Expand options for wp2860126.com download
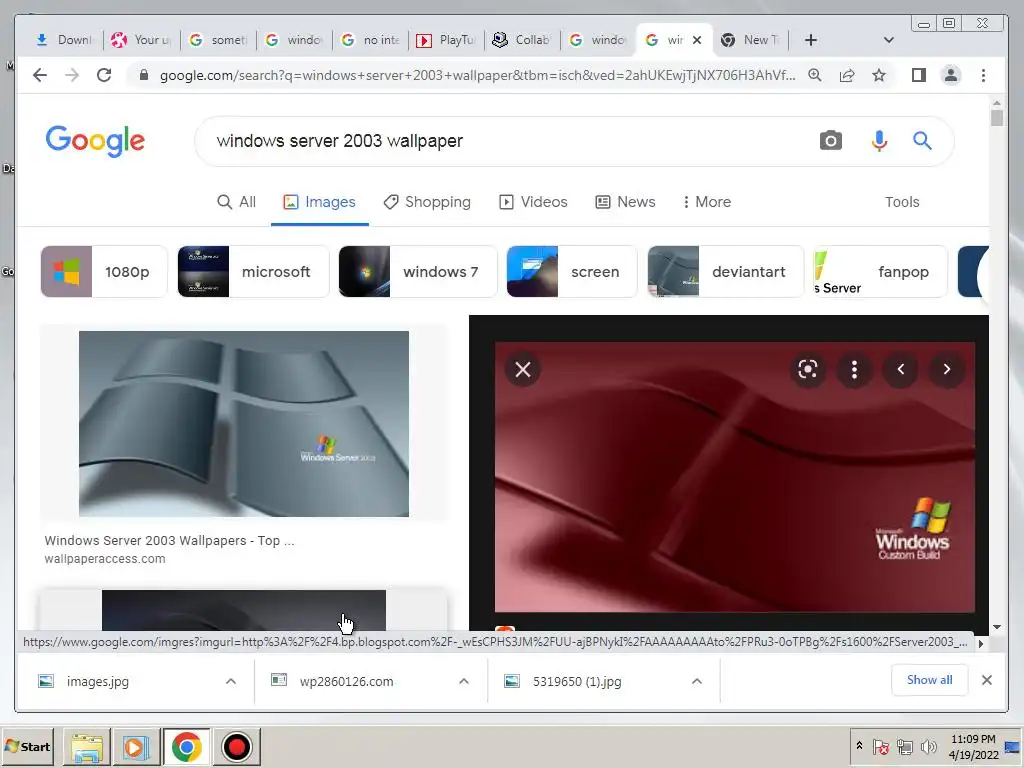The image size is (1024, 768). tap(464, 681)
